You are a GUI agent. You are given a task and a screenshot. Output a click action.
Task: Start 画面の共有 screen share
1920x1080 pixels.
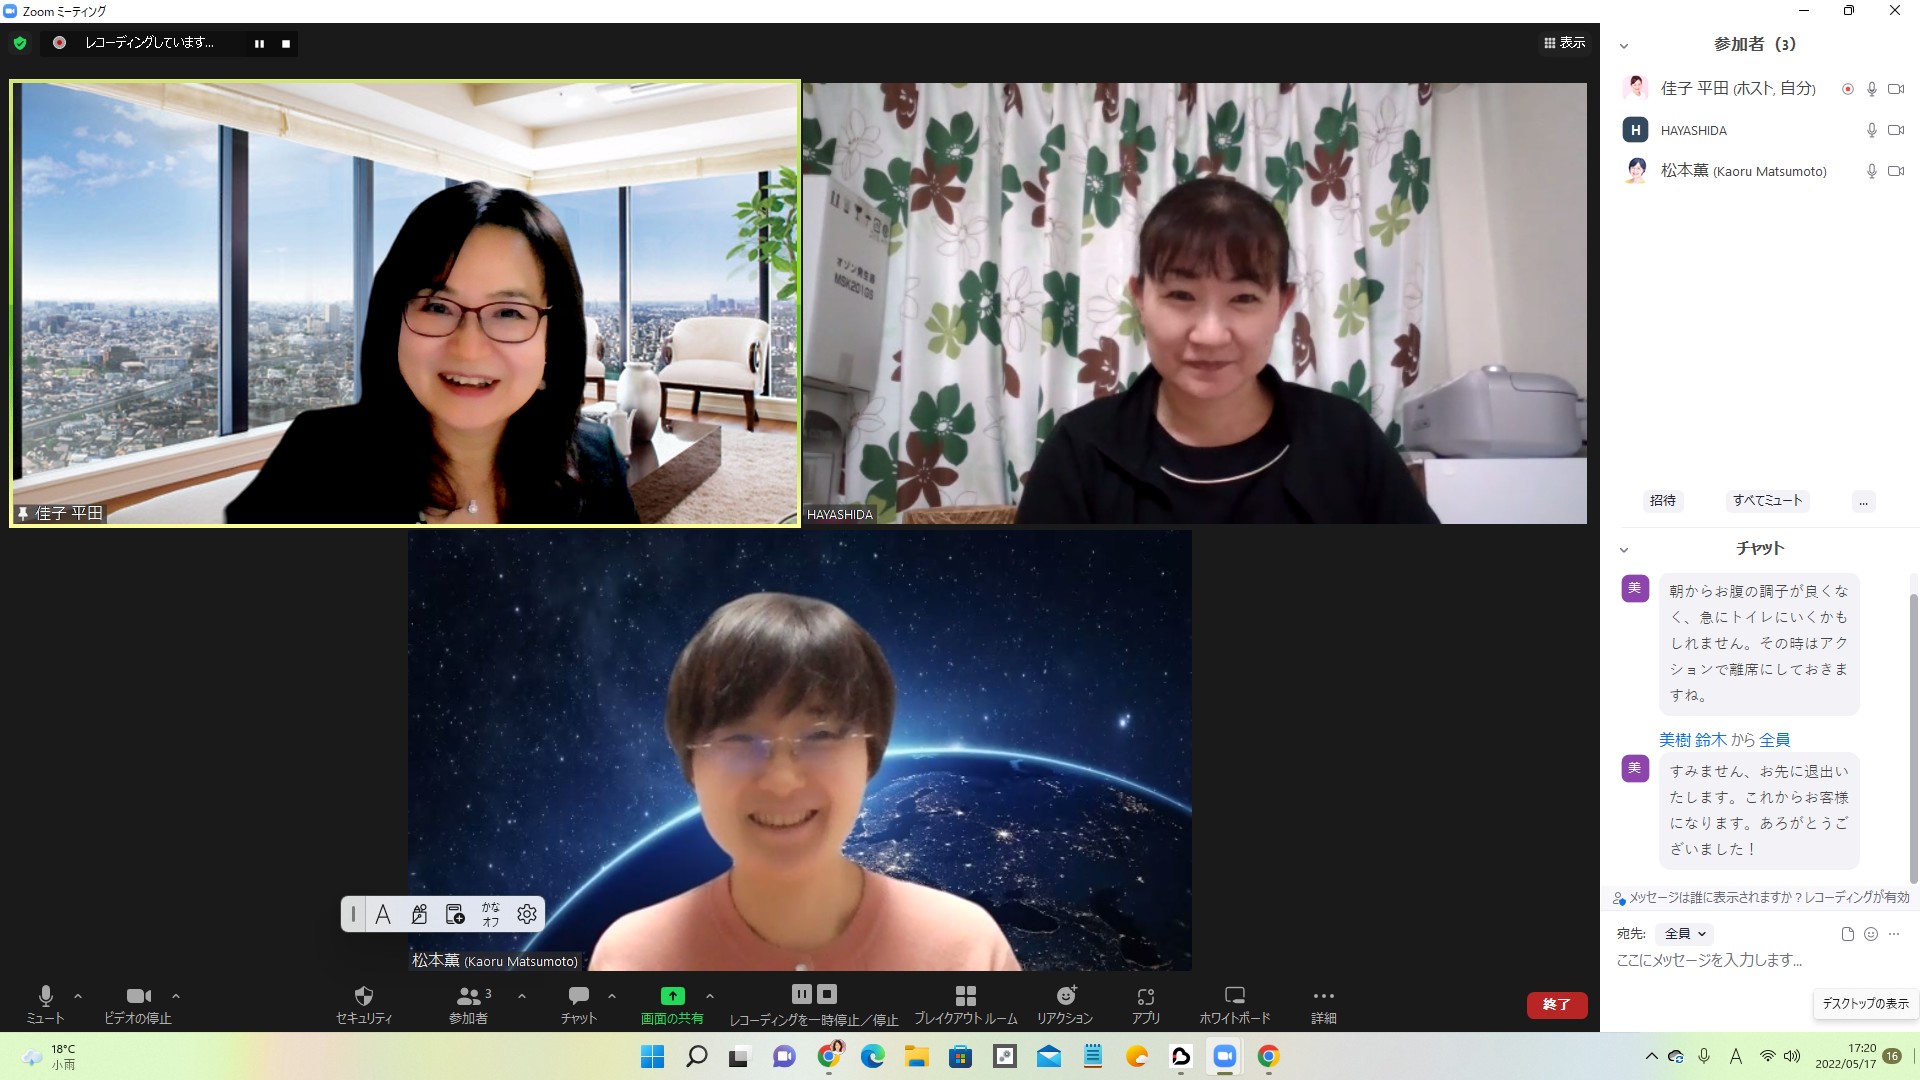(x=672, y=1004)
